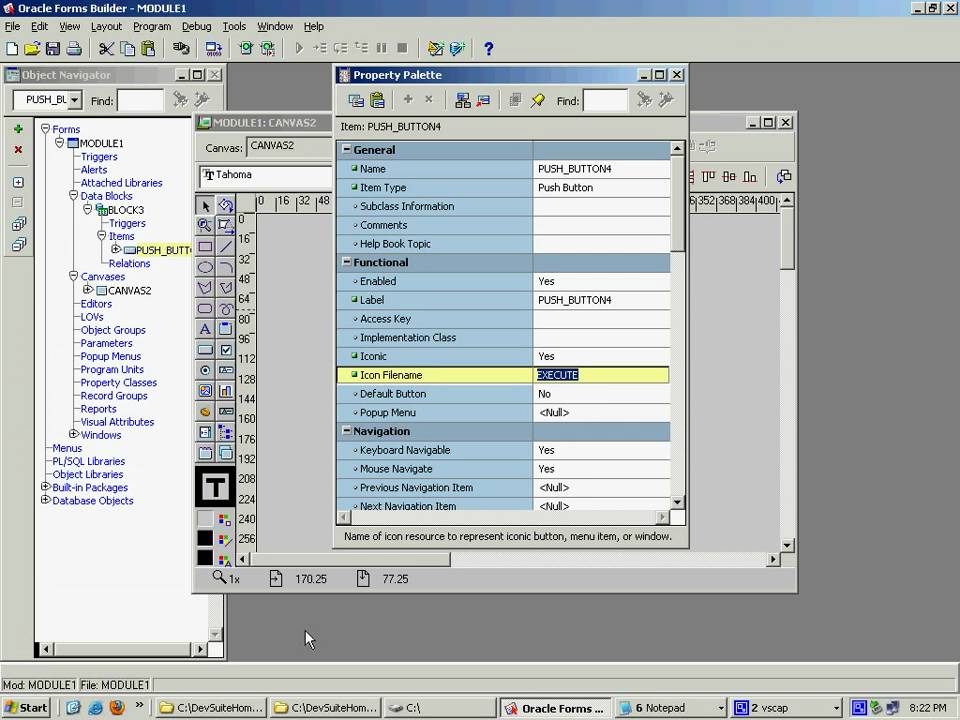
Task: Click the blue question mark Help icon
Action: tap(489, 48)
